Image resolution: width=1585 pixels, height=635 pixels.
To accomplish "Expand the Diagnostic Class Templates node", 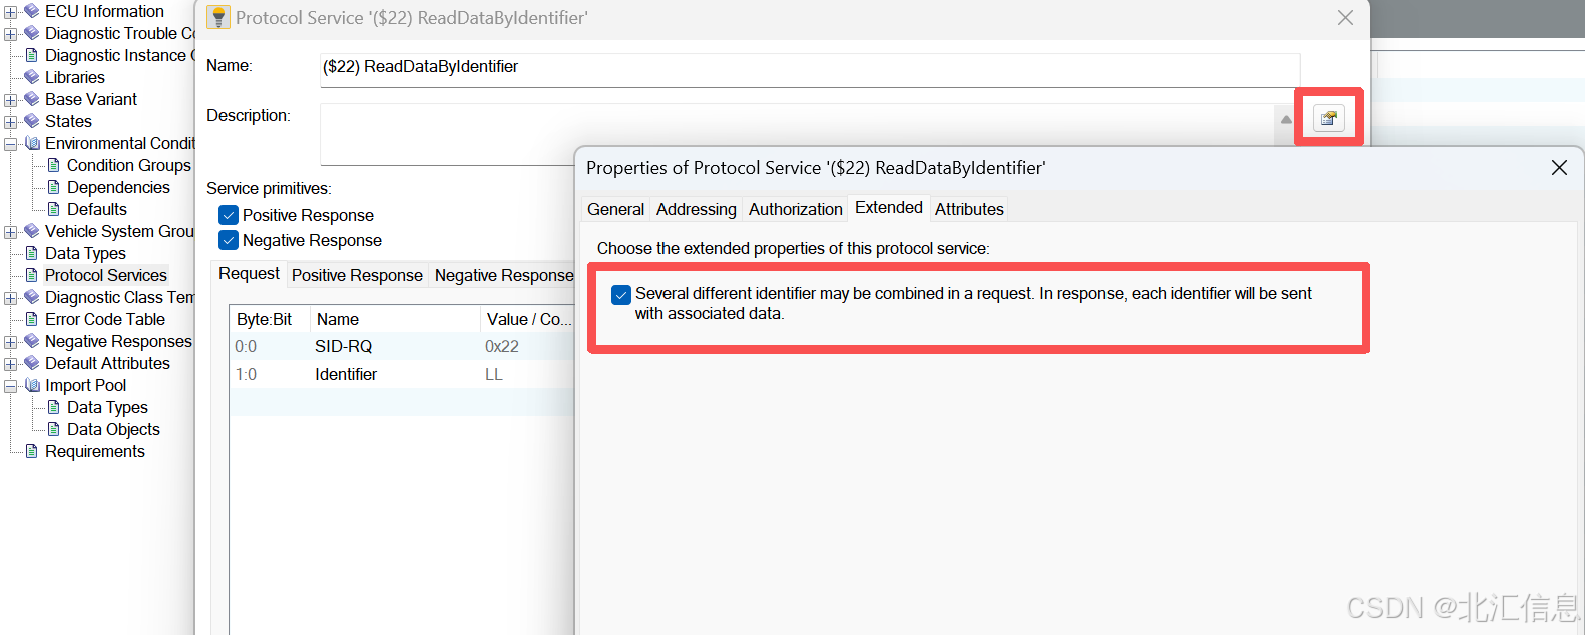I will [x=10, y=298].
